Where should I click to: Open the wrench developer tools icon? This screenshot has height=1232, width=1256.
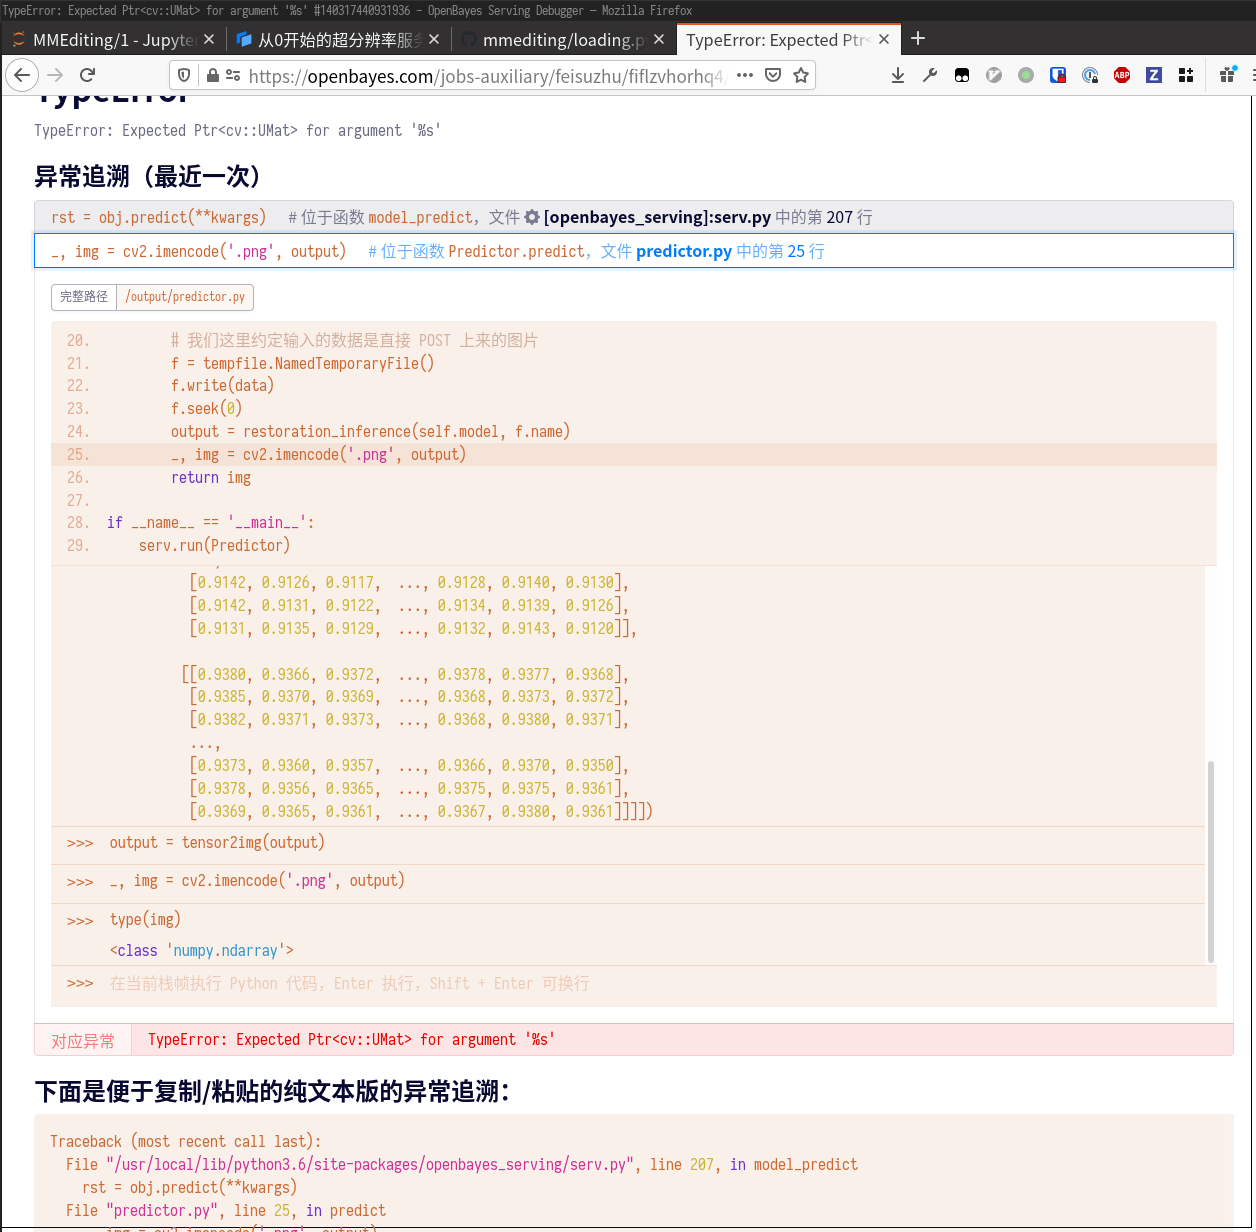[930, 75]
